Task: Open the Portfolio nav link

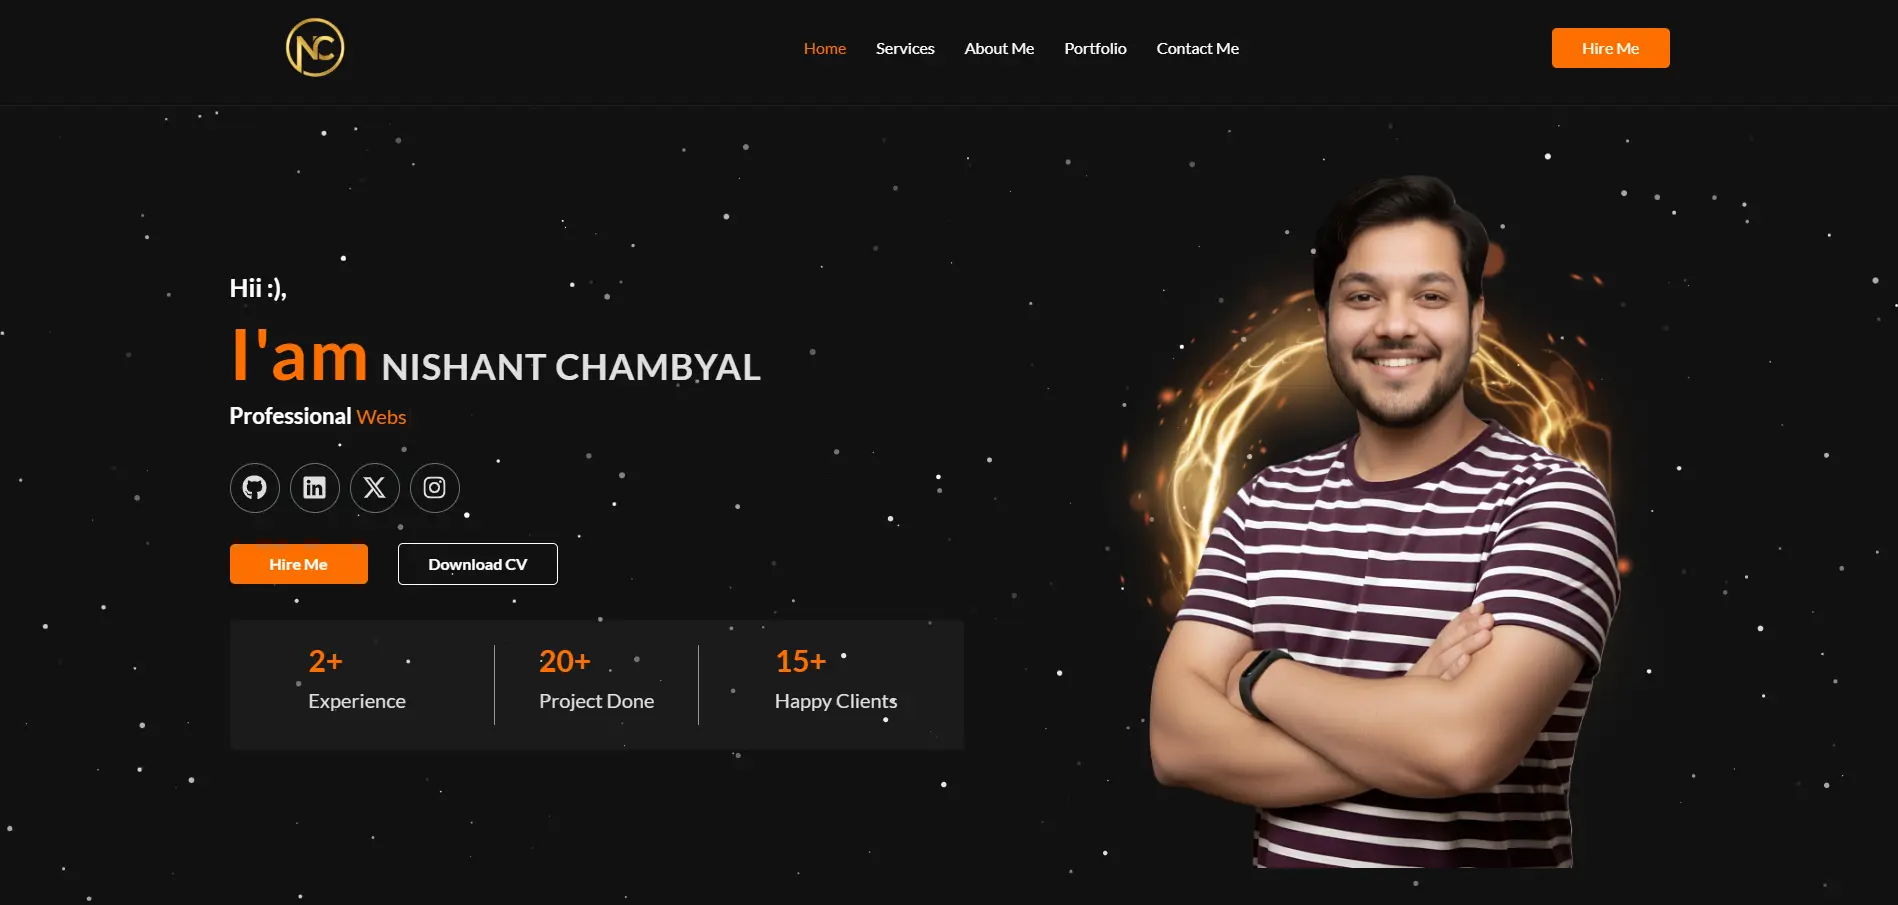Action: [1095, 48]
